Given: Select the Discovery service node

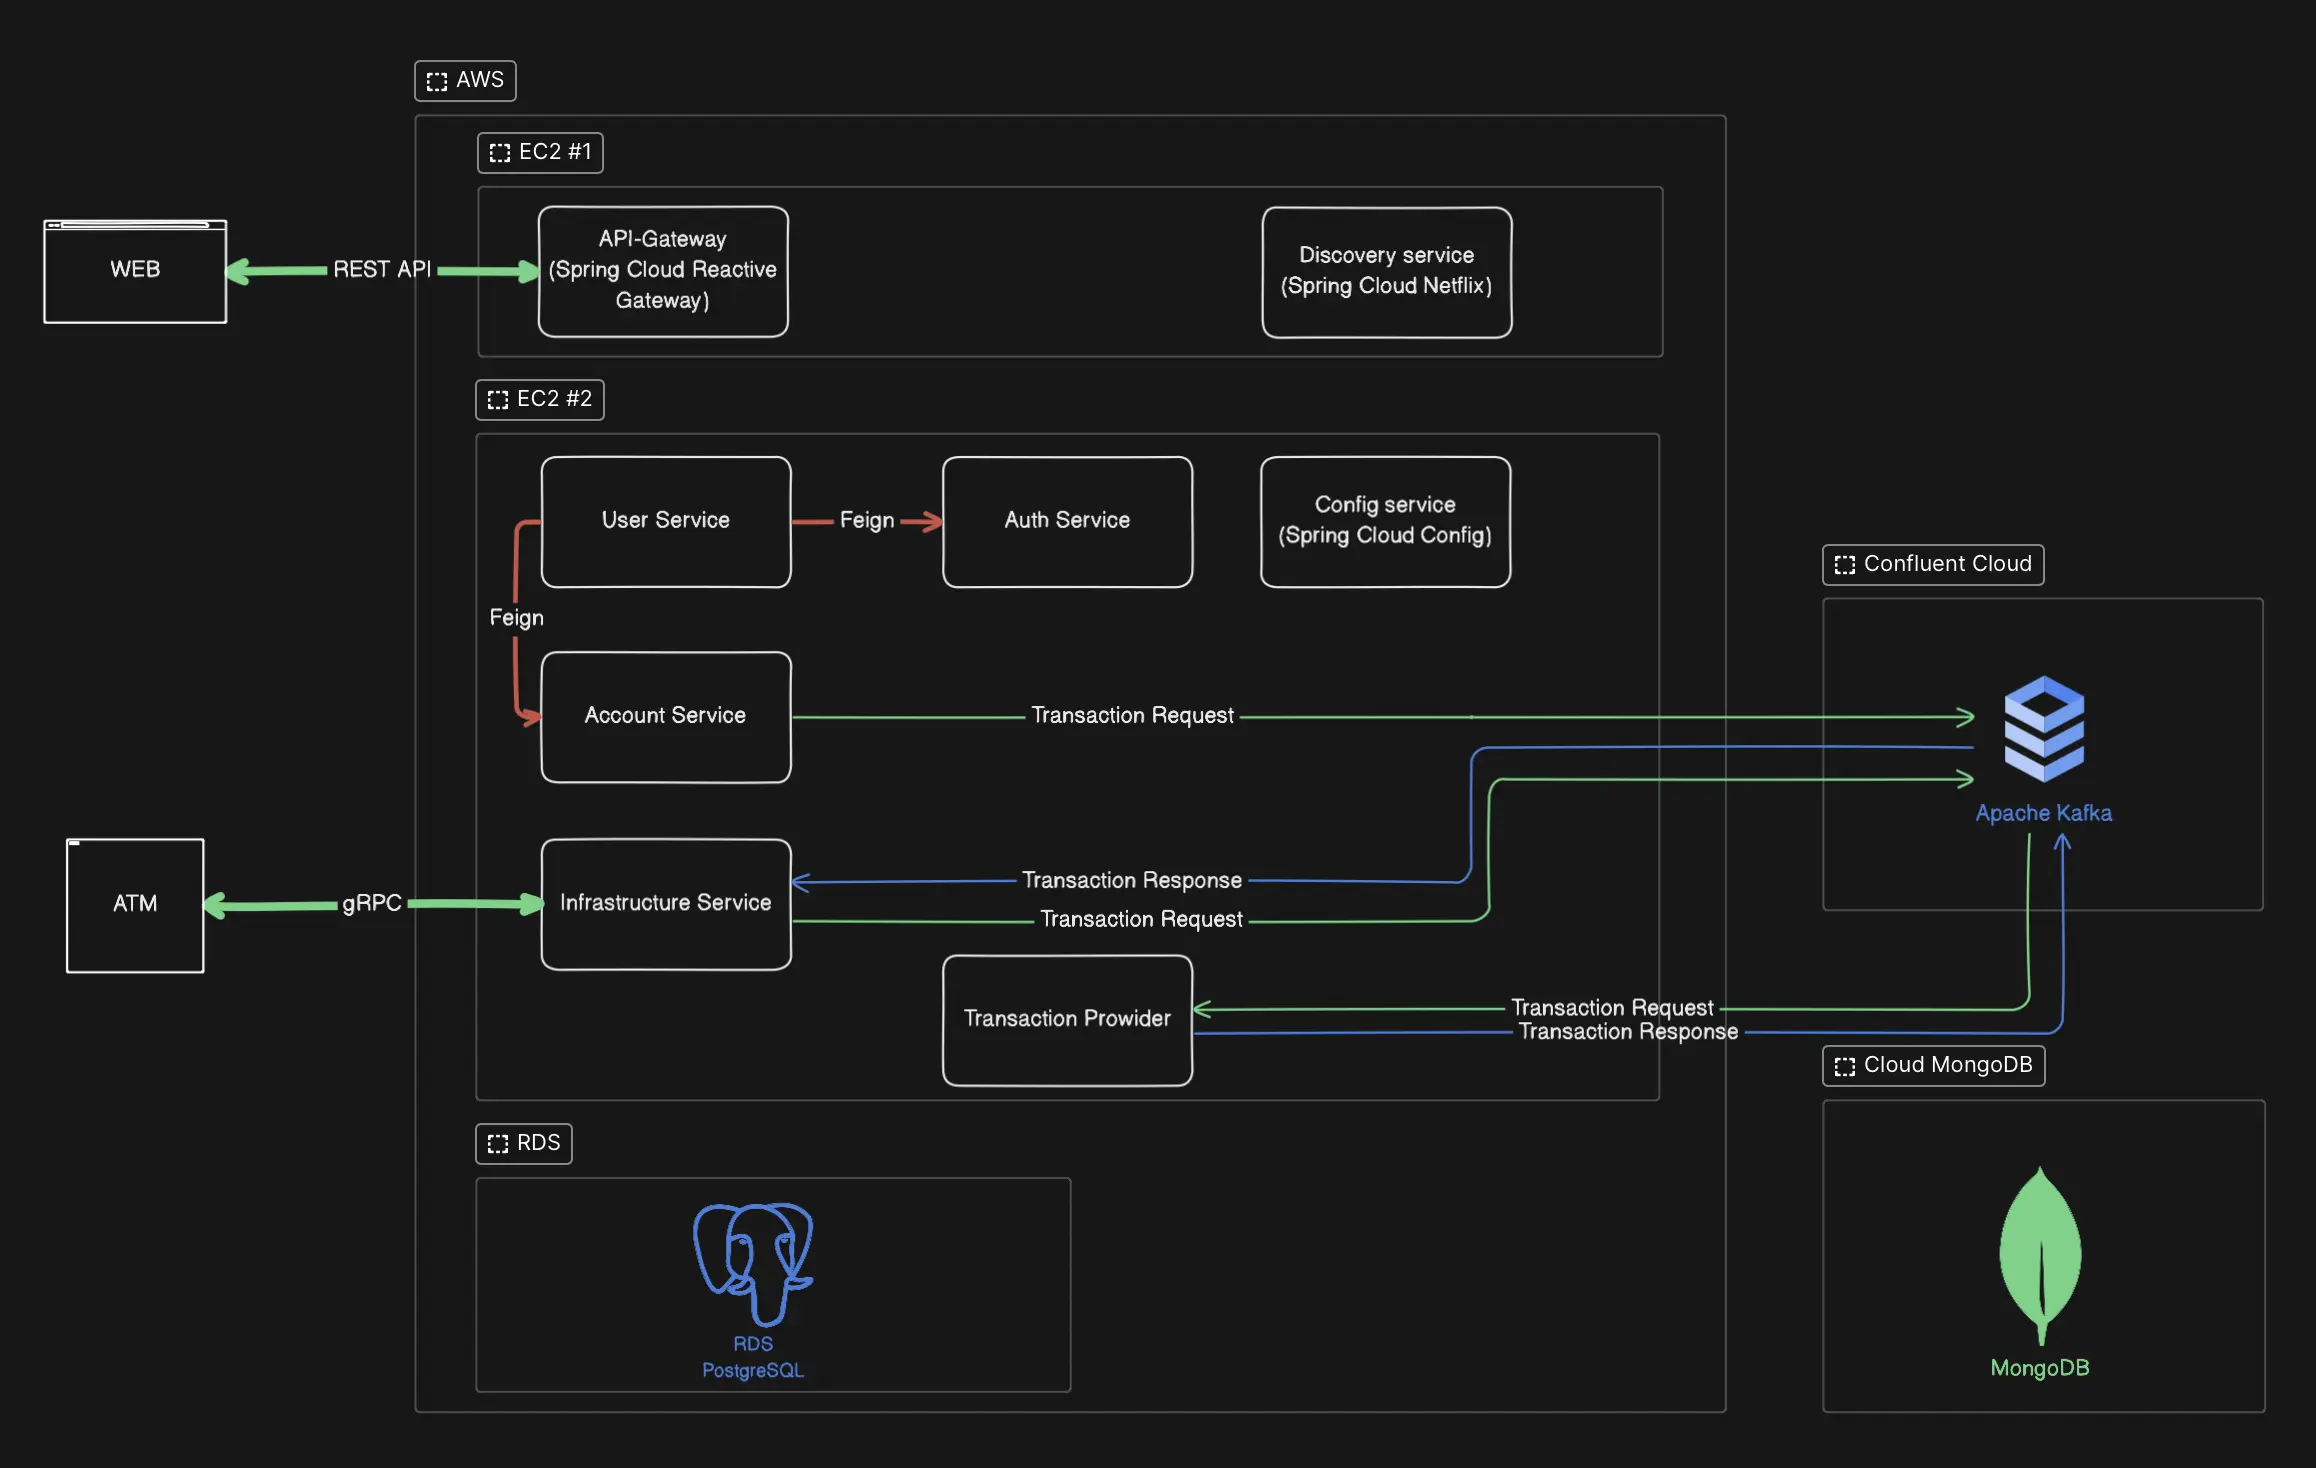Looking at the screenshot, I should point(1387,272).
